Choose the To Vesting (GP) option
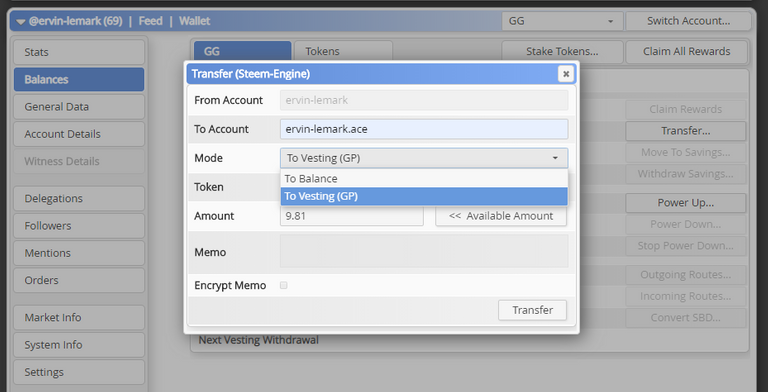Viewport: 768px width, 392px height. [424, 196]
